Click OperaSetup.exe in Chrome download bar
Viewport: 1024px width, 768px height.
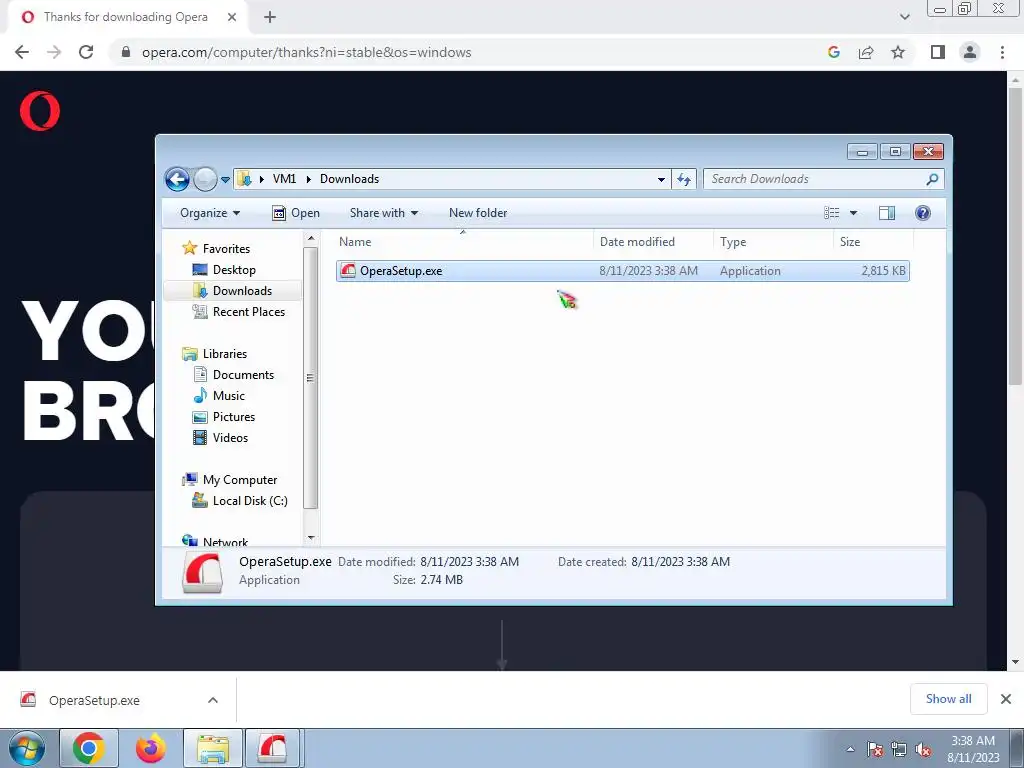point(94,700)
